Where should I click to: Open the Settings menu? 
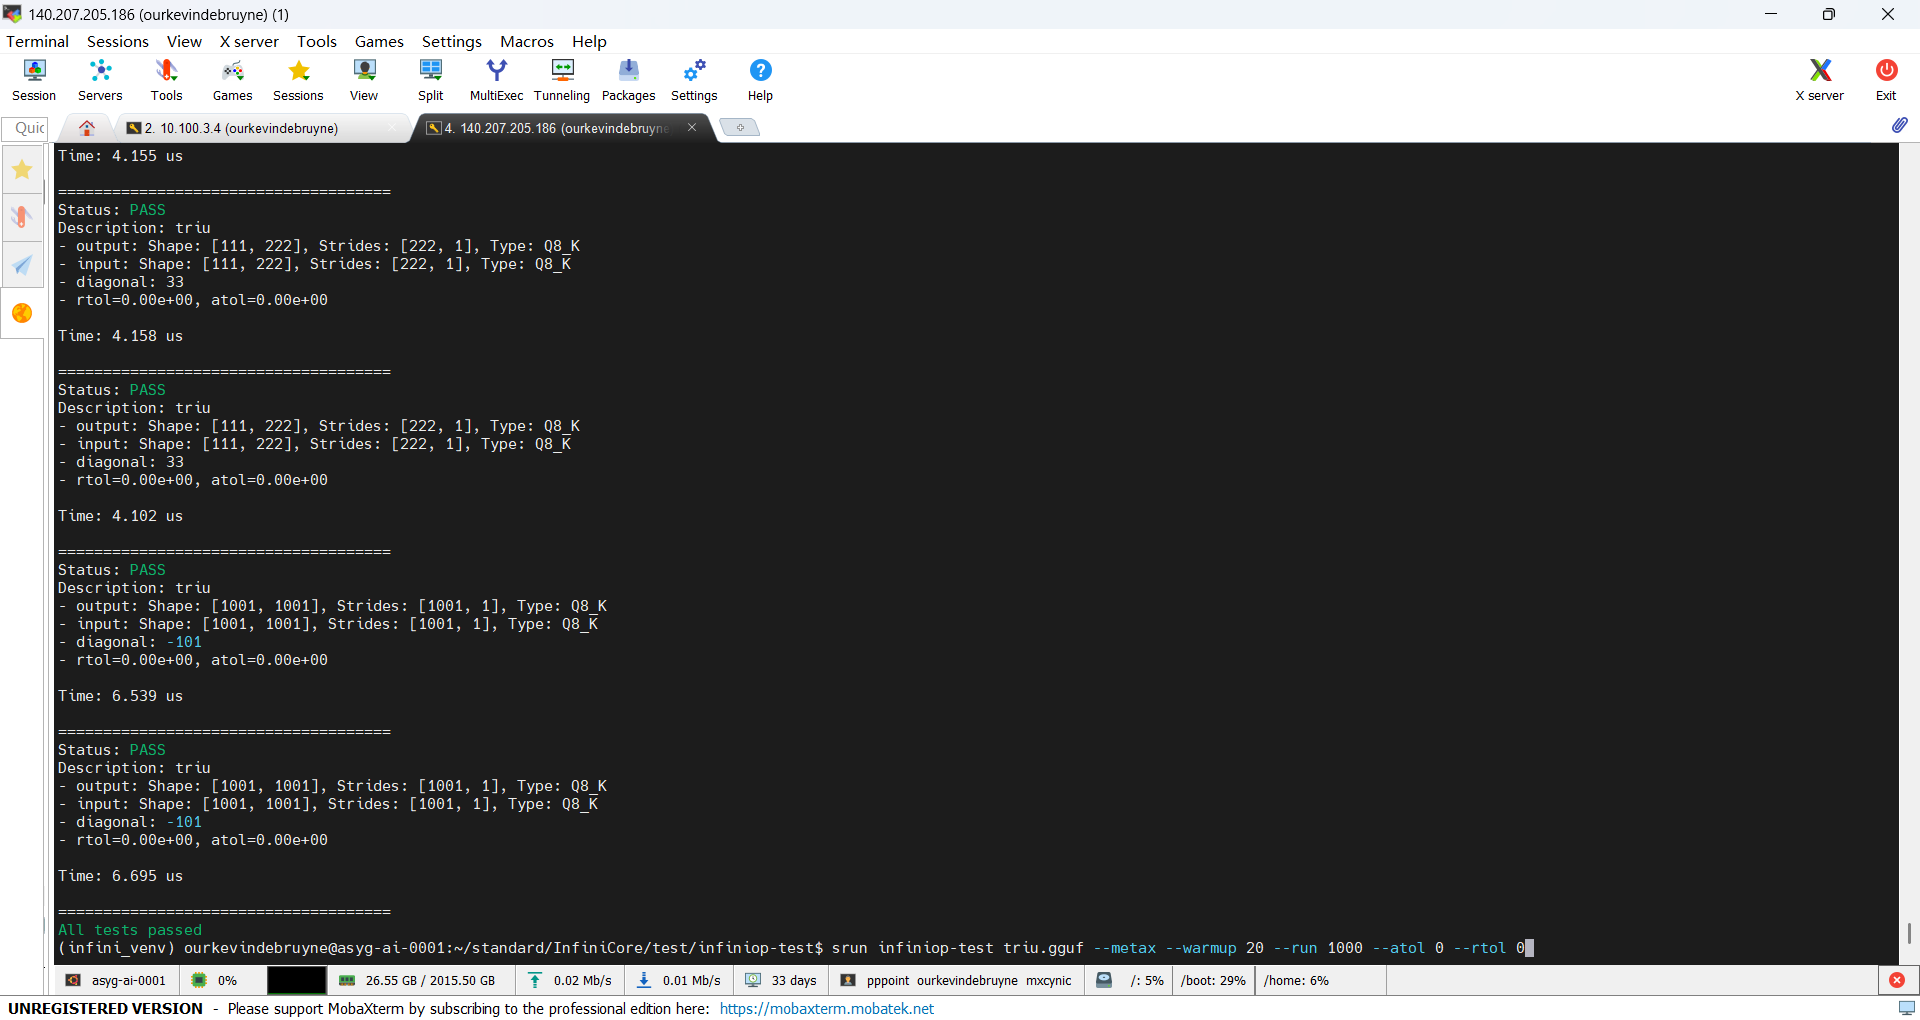452,41
